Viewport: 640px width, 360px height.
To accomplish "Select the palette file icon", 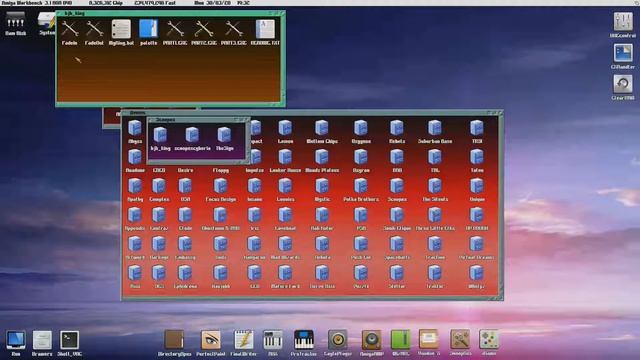I will click(x=148, y=29).
